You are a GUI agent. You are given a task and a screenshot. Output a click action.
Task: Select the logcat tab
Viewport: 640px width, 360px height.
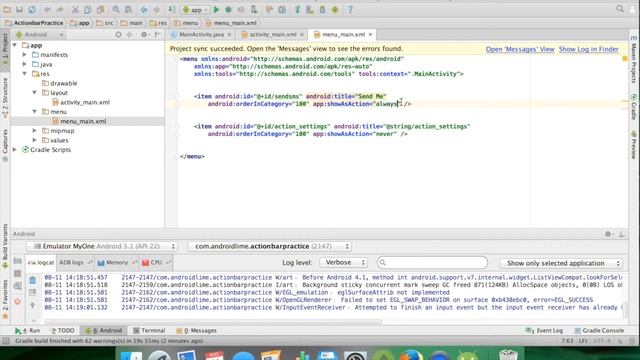coord(41,263)
